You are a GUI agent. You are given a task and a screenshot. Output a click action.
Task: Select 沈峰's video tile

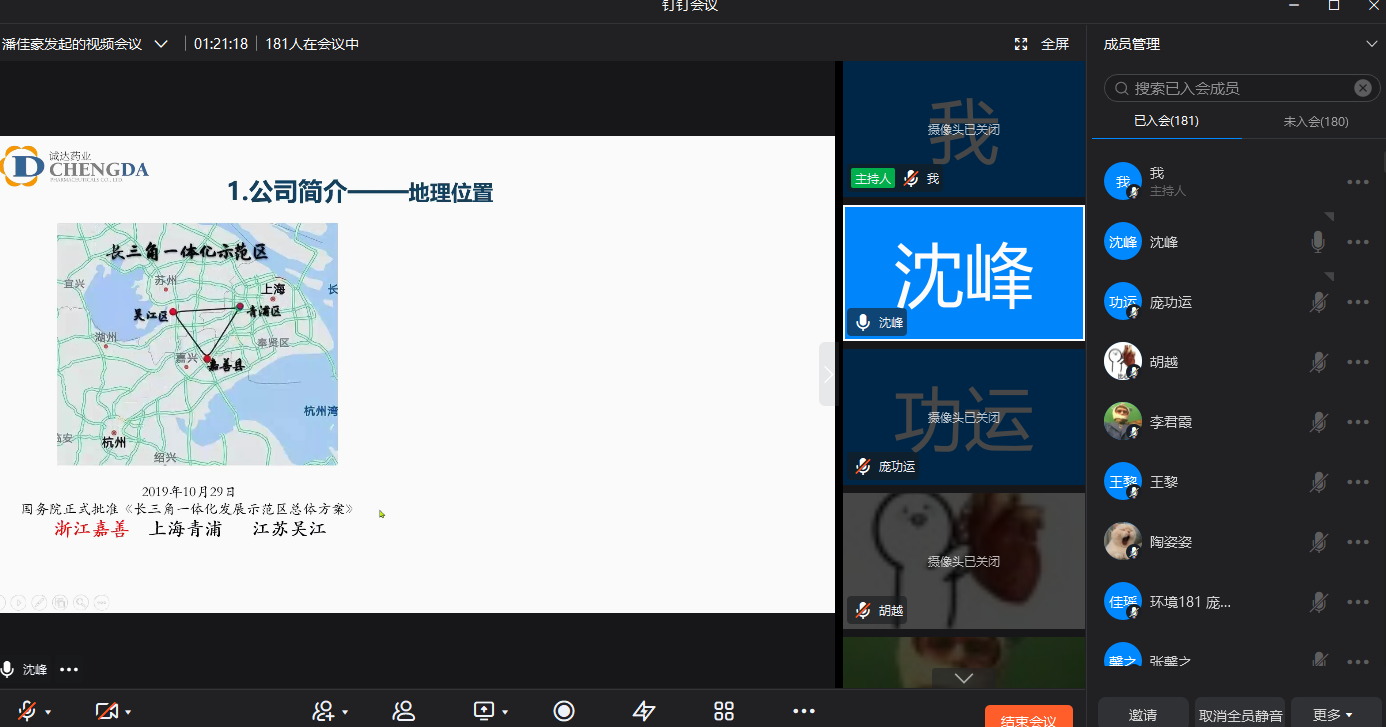coord(963,273)
